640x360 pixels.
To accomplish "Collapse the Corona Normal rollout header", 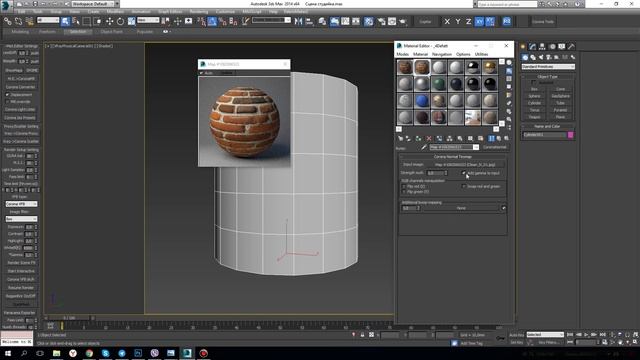I will (453, 157).
